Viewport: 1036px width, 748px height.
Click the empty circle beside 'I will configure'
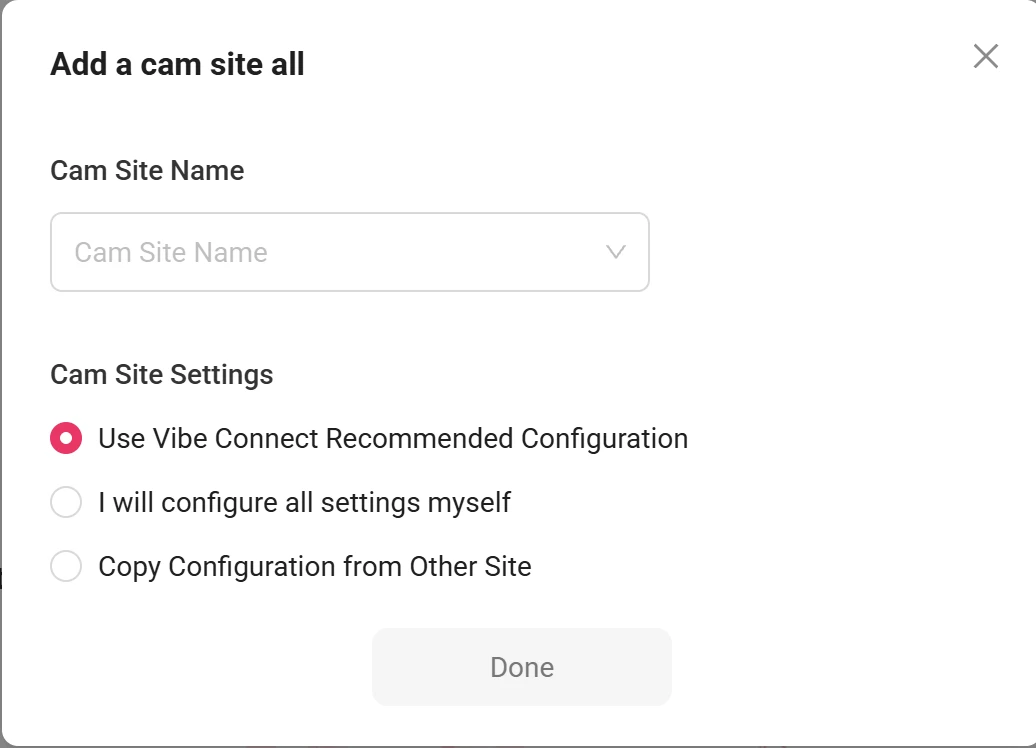click(x=66, y=502)
